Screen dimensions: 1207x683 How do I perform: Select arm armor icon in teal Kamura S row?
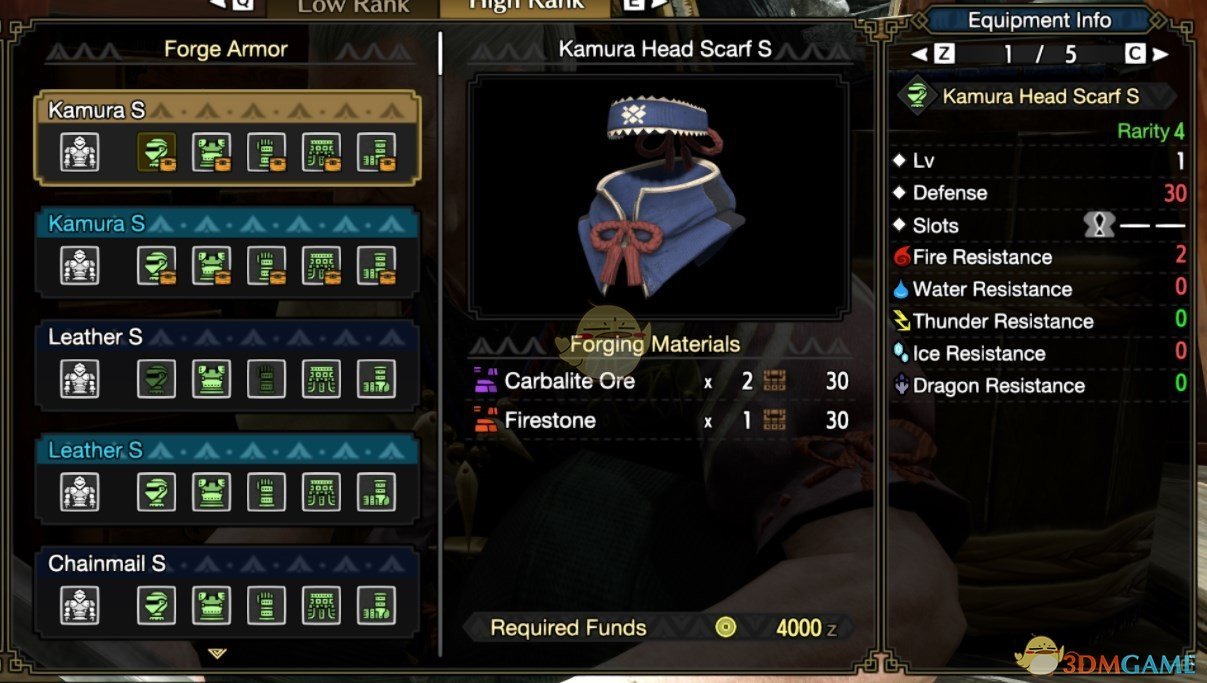point(266,266)
